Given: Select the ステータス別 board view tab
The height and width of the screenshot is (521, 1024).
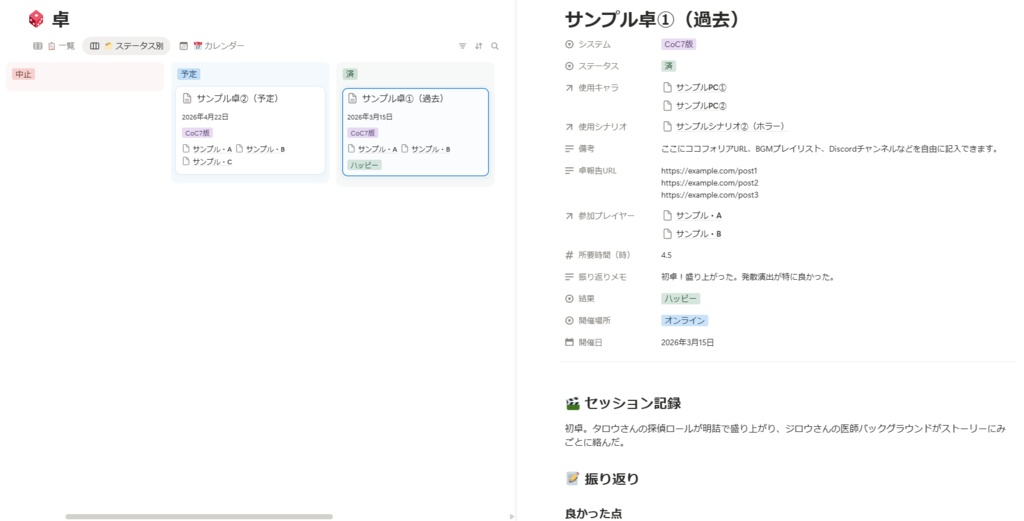Looking at the screenshot, I should pos(127,46).
